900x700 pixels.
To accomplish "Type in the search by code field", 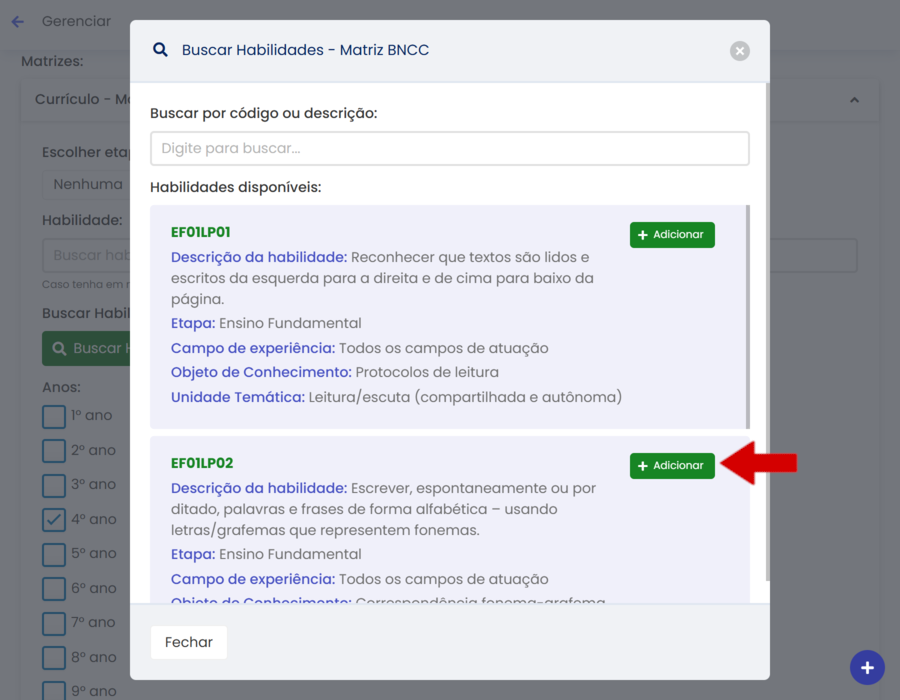I will [x=449, y=149].
